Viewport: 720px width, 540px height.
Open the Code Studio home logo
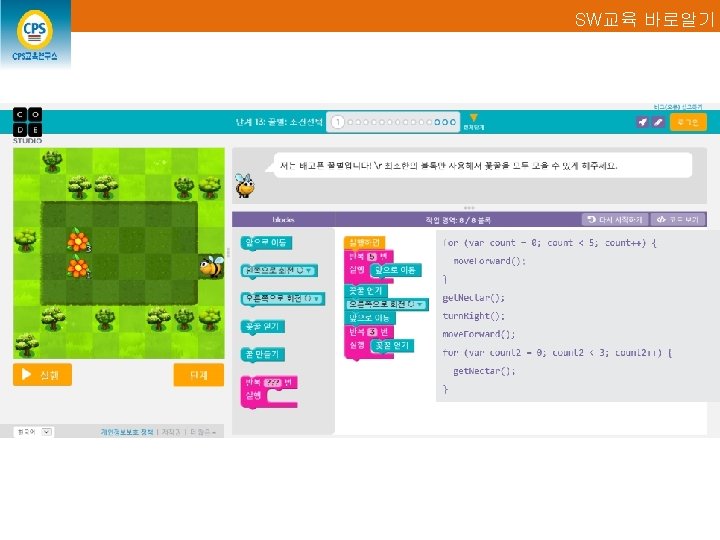(x=28, y=125)
